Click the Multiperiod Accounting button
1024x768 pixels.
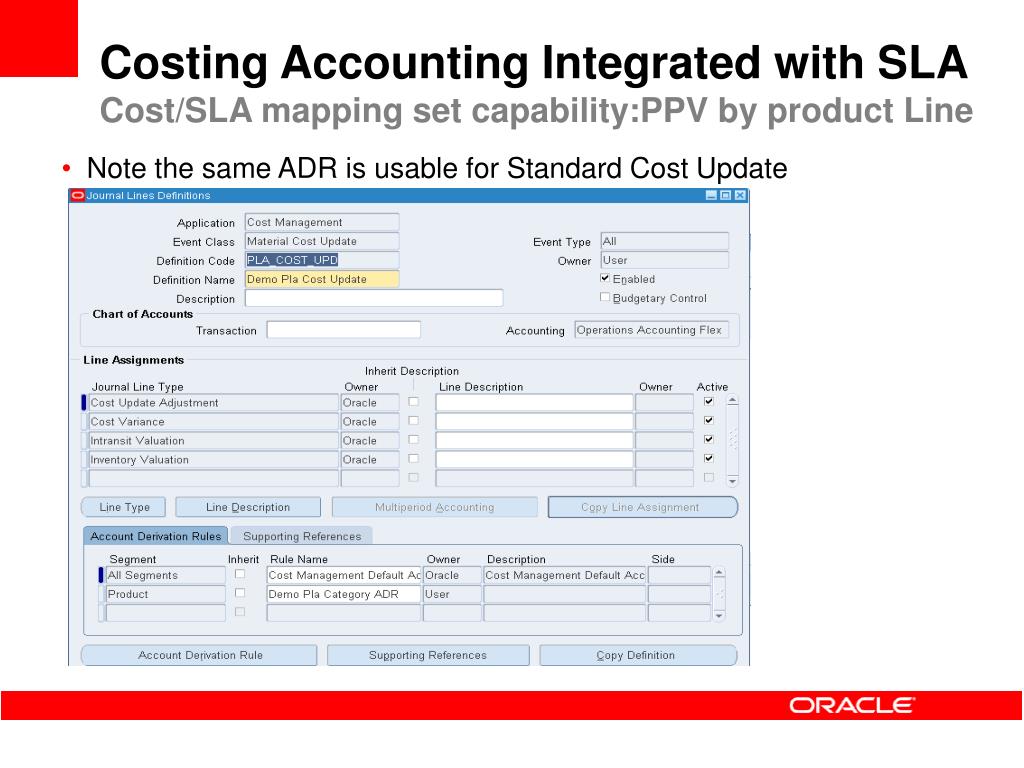click(434, 507)
